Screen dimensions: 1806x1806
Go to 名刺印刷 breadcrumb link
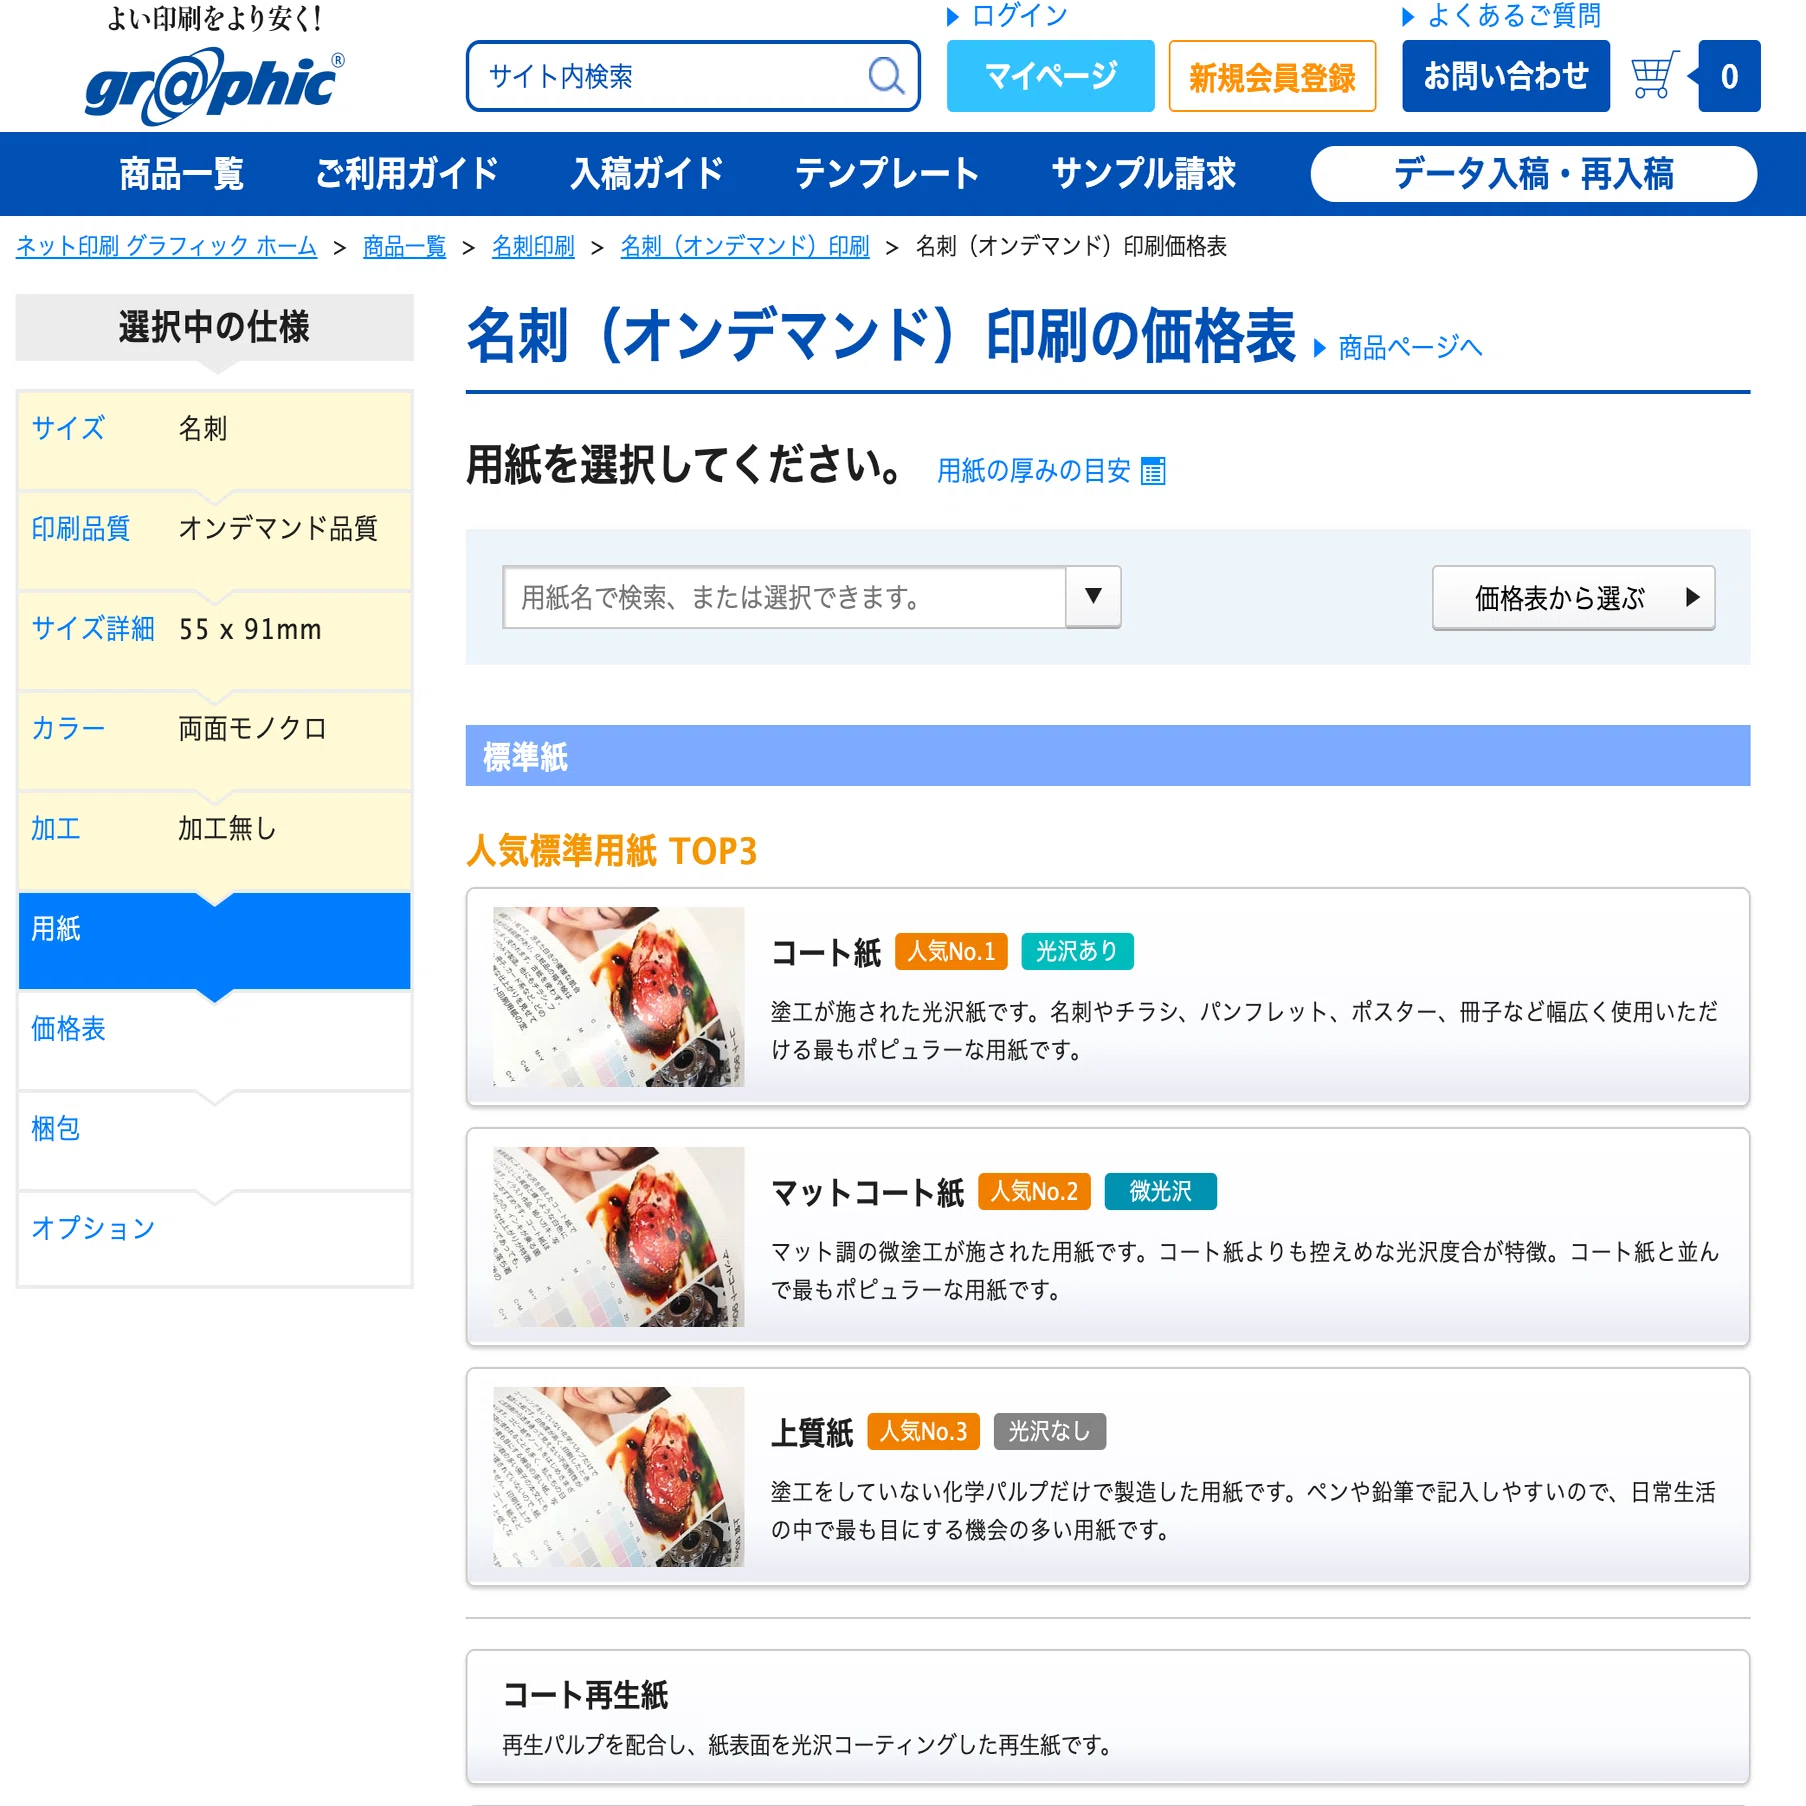(x=533, y=246)
